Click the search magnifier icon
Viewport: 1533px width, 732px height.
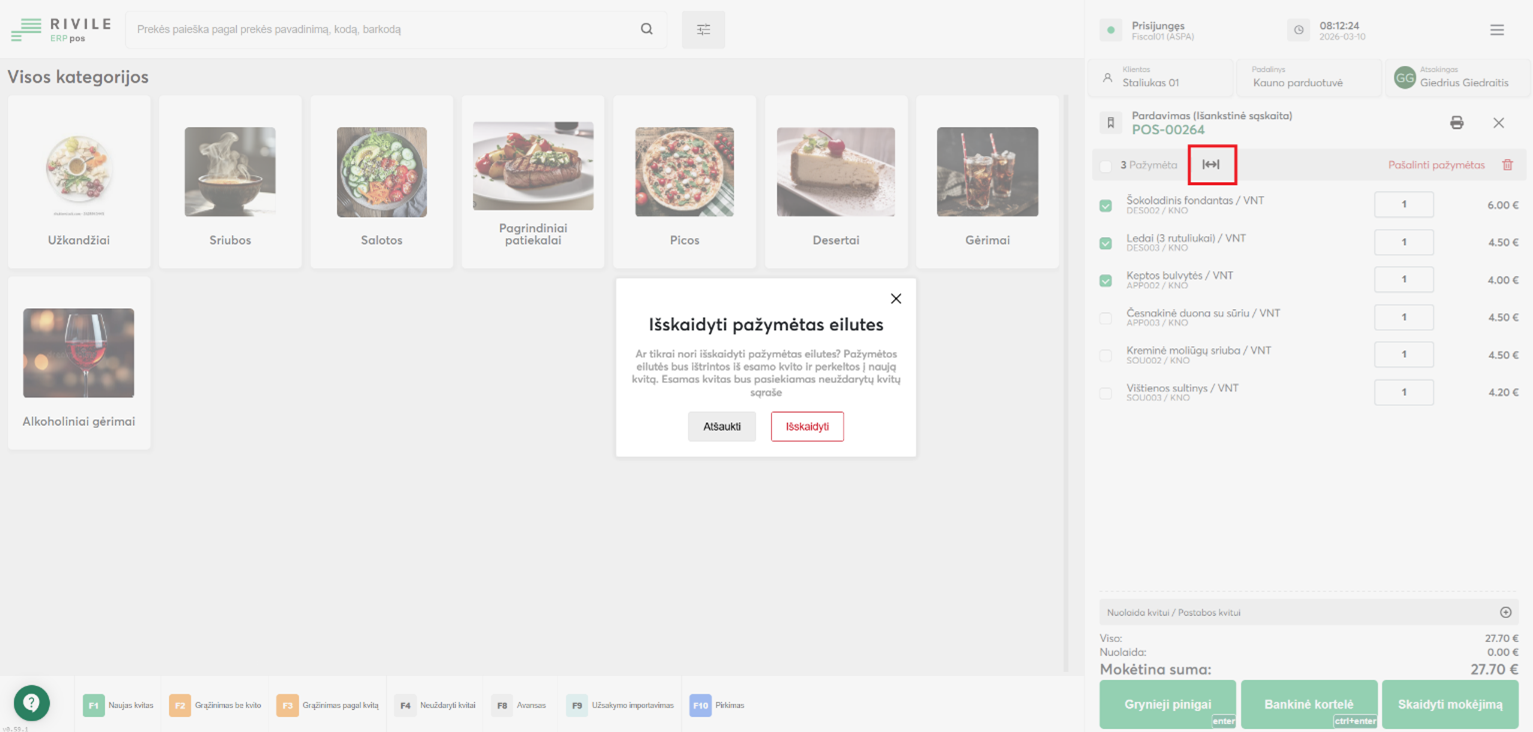coord(647,29)
